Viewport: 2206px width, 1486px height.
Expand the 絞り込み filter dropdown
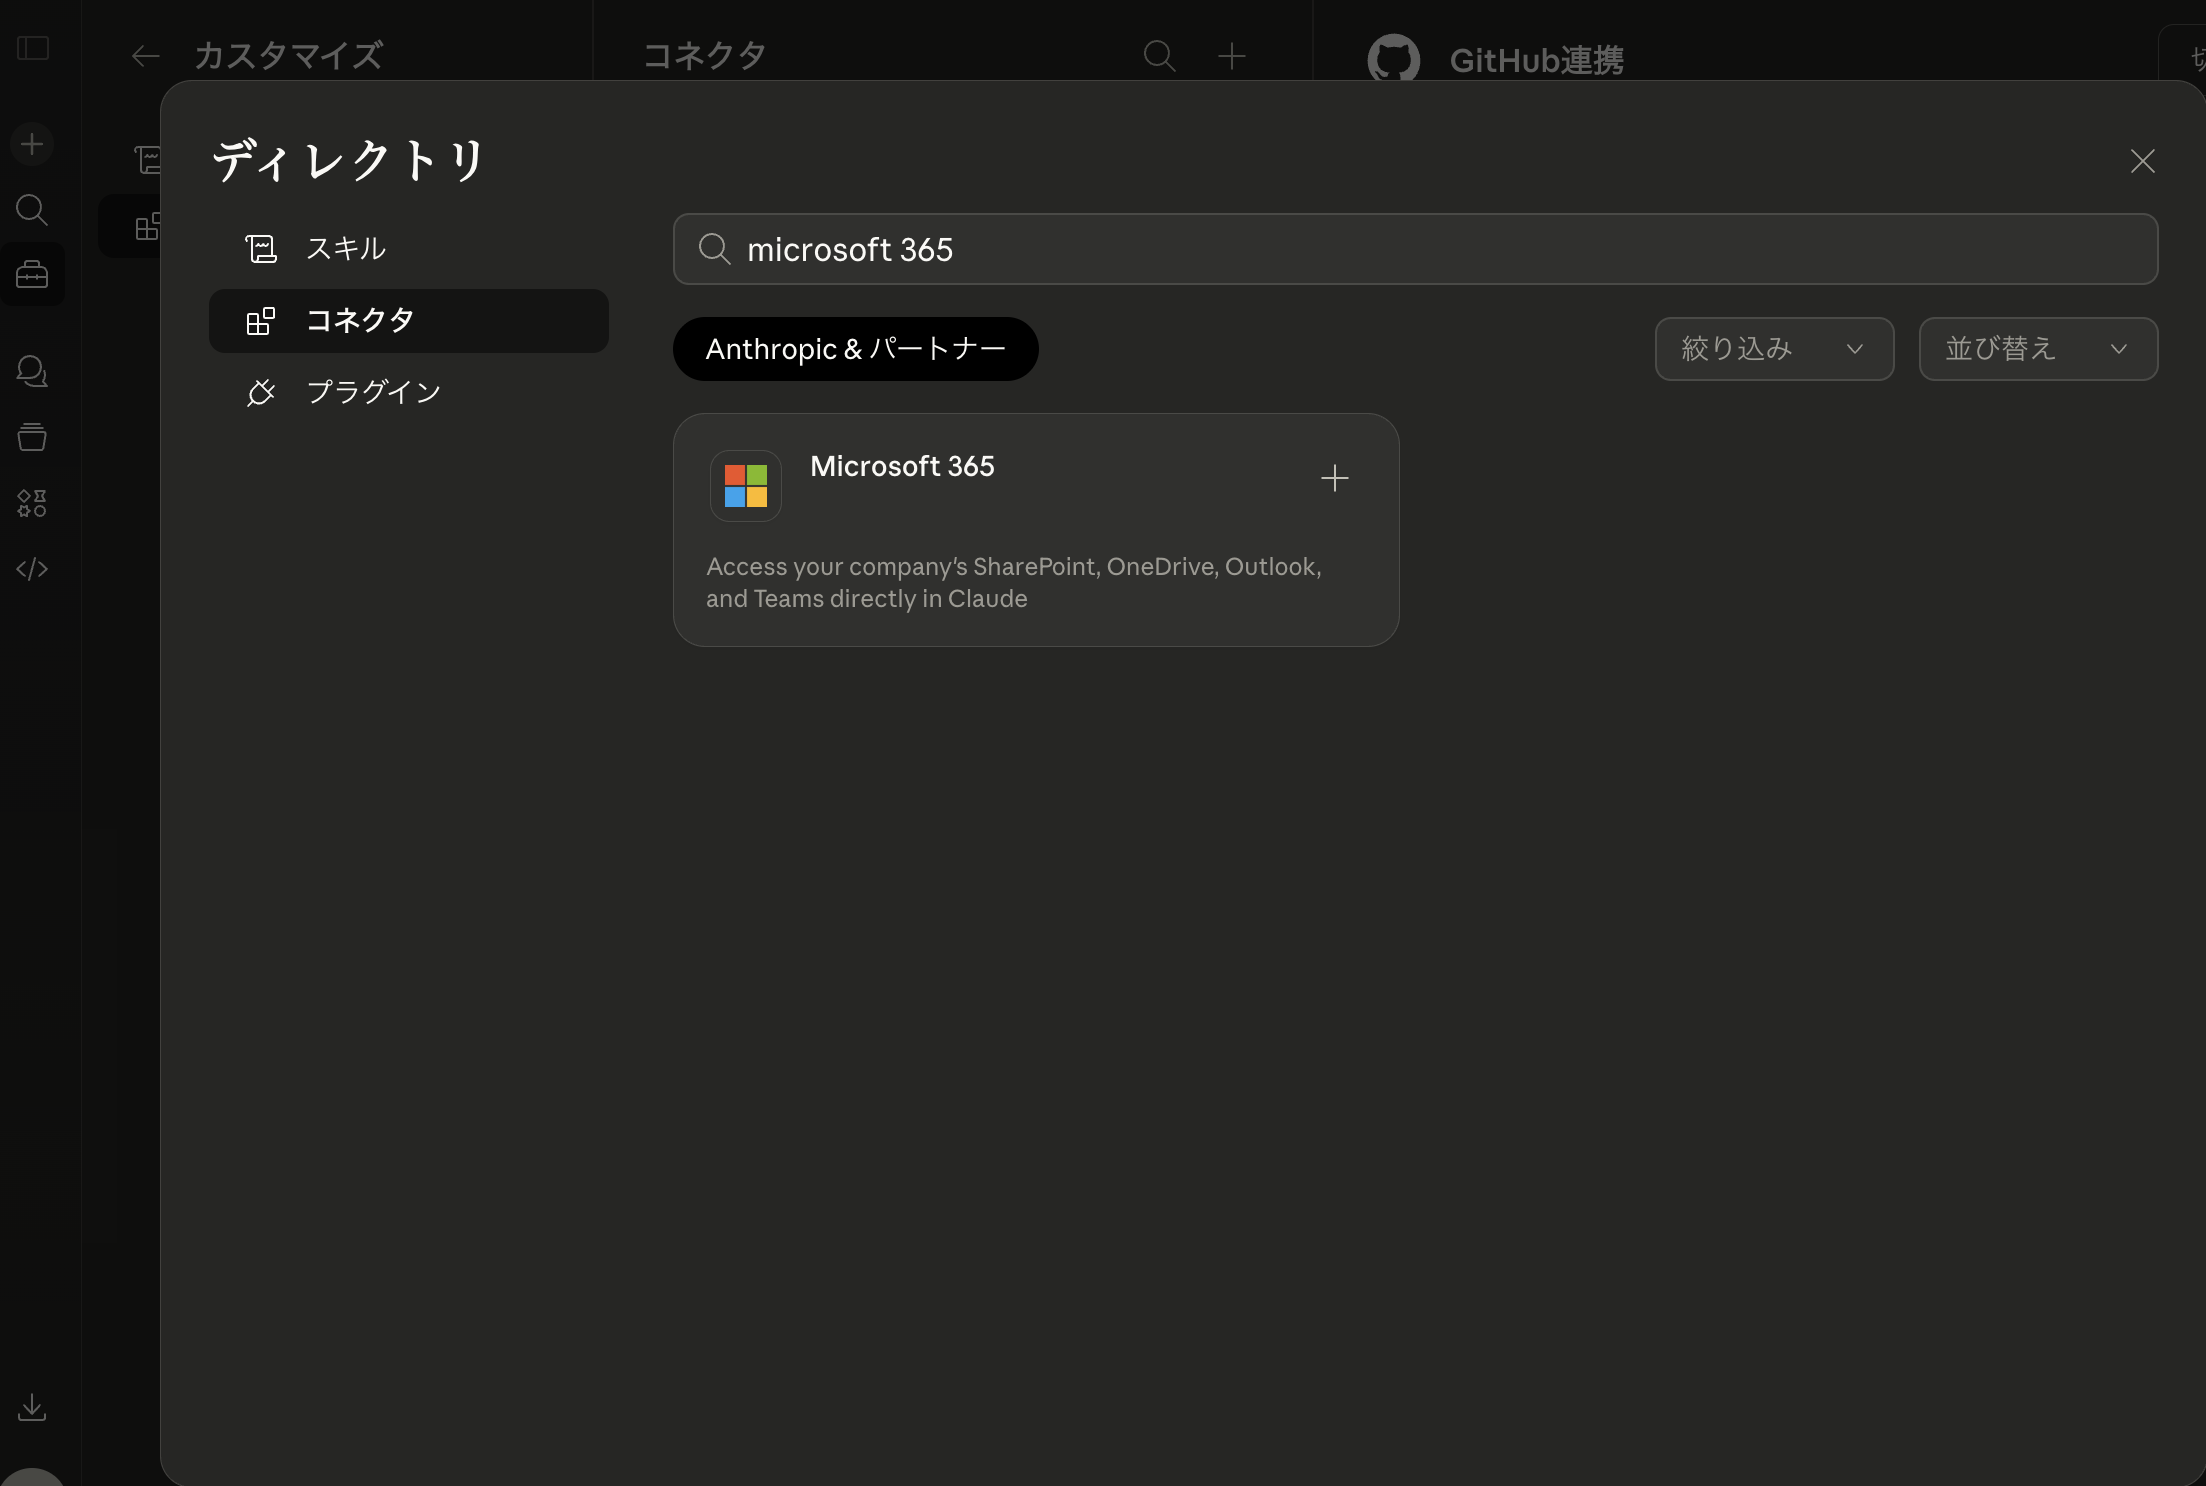point(1773,349)
